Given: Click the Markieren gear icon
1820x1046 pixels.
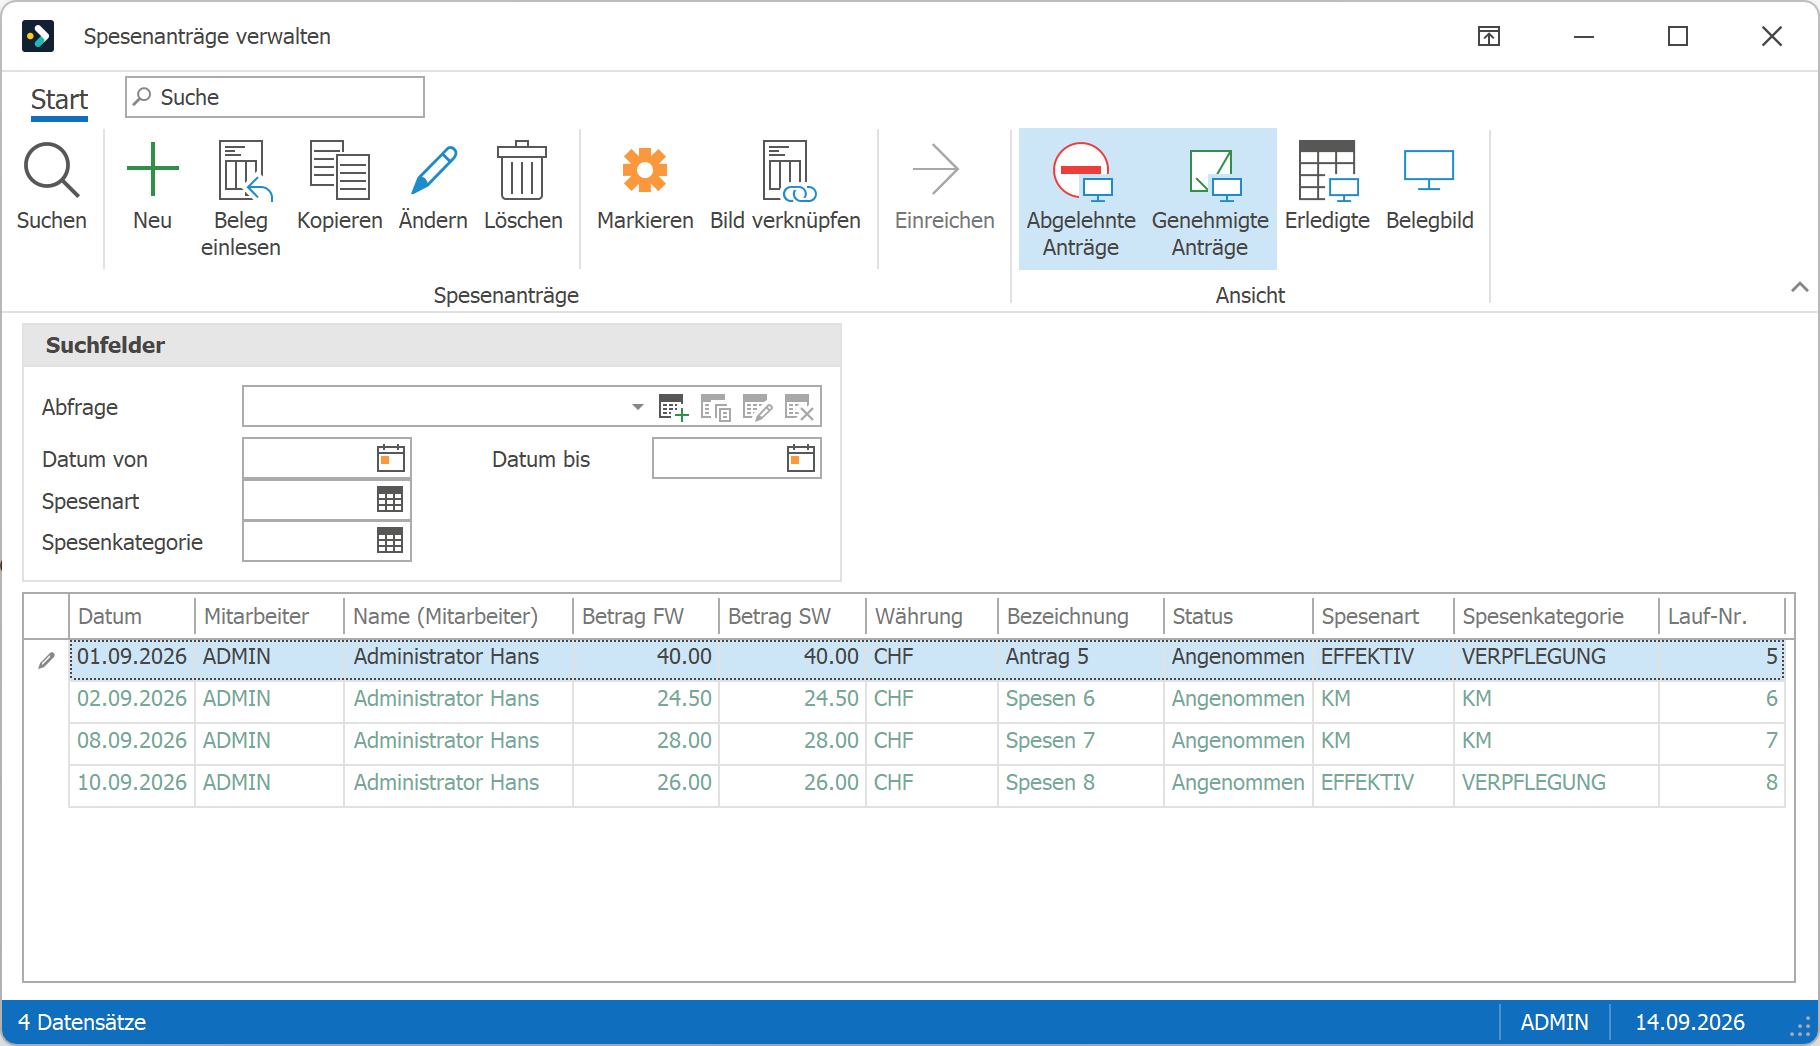Looking at the screenshot, I should 645,170.
